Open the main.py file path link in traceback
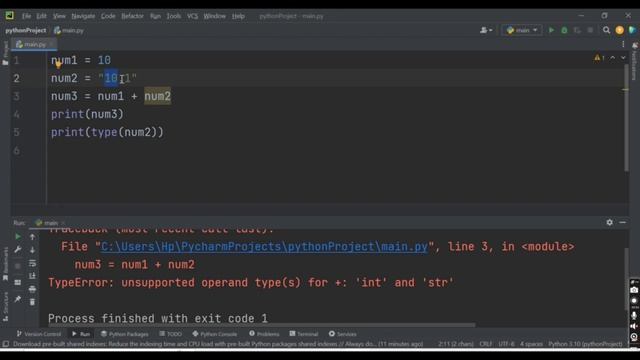Image resolution: width=640 pixels, height=360 pixels. [264, 247]
